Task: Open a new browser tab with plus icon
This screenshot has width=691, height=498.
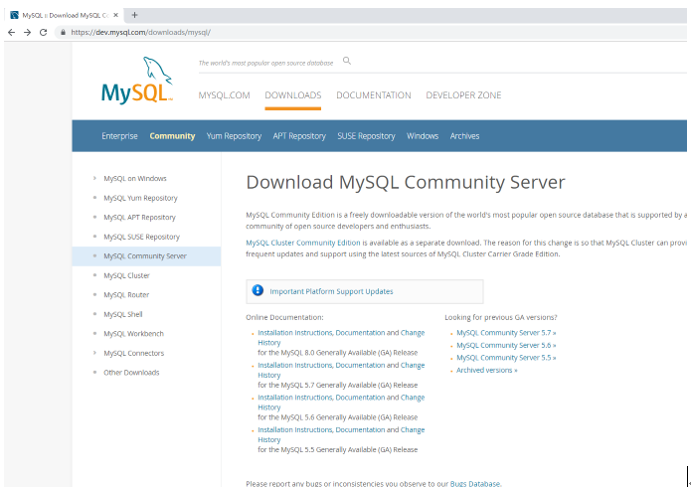Action: tap(134, 15)
